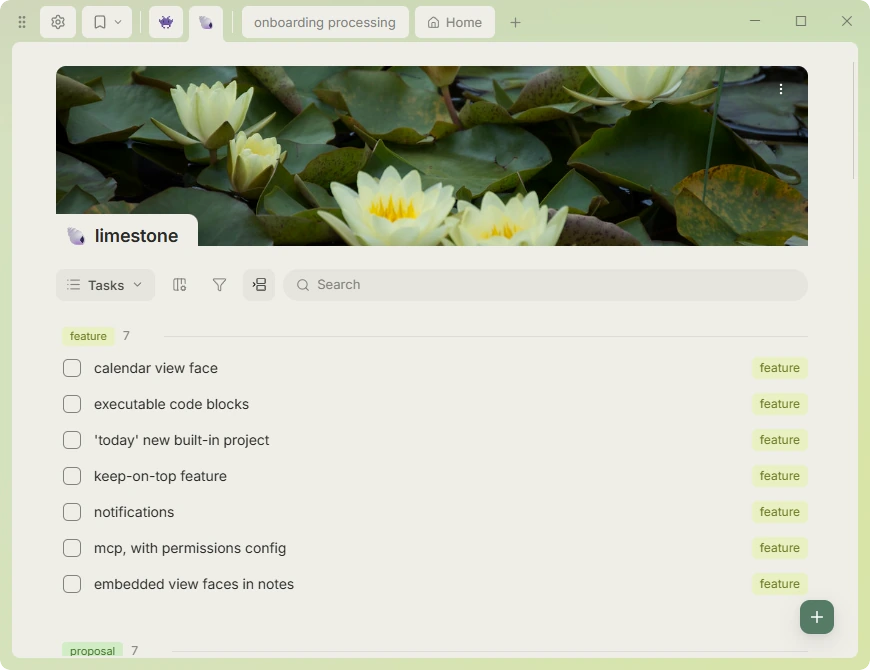This screenshot has width=870, height=670.
Task: Minimize the application window
Action: click(755, 21)
